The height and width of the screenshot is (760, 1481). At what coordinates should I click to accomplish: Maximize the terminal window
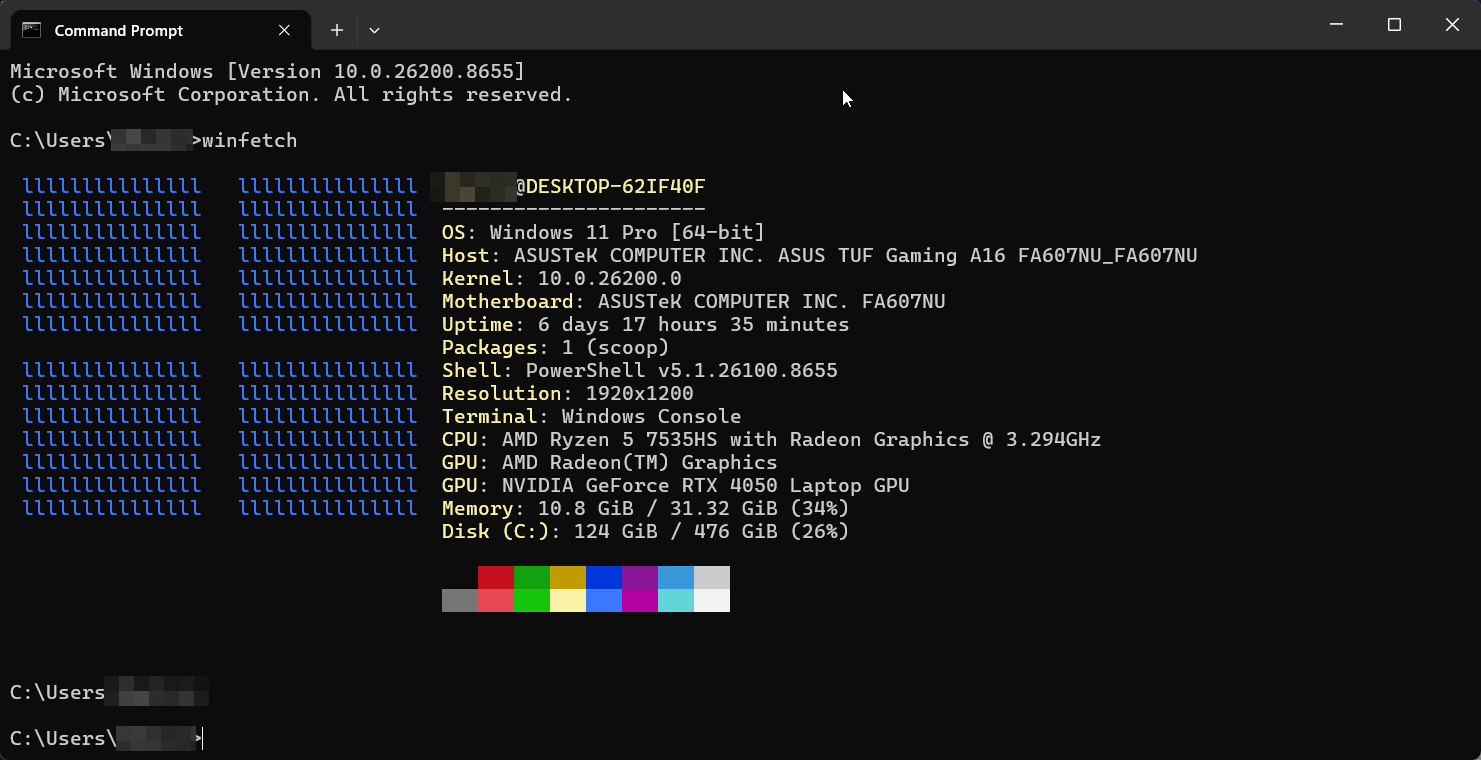click(1394, 25)
